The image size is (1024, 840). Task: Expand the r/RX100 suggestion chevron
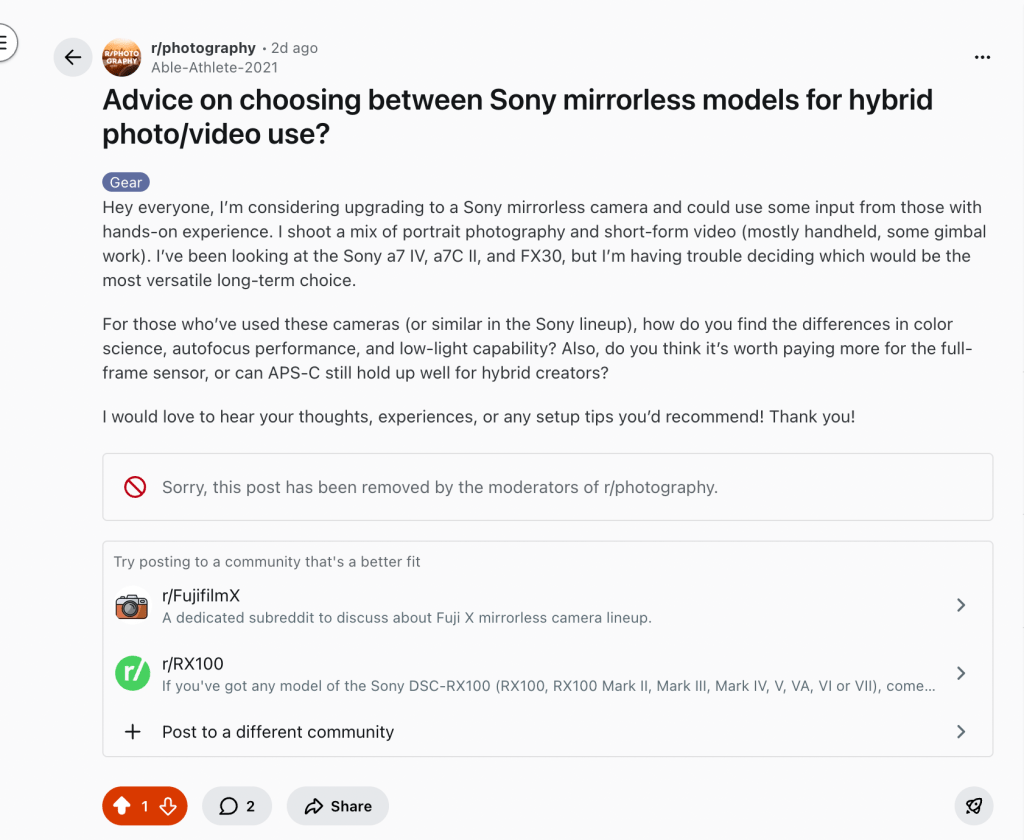point(960,673)
